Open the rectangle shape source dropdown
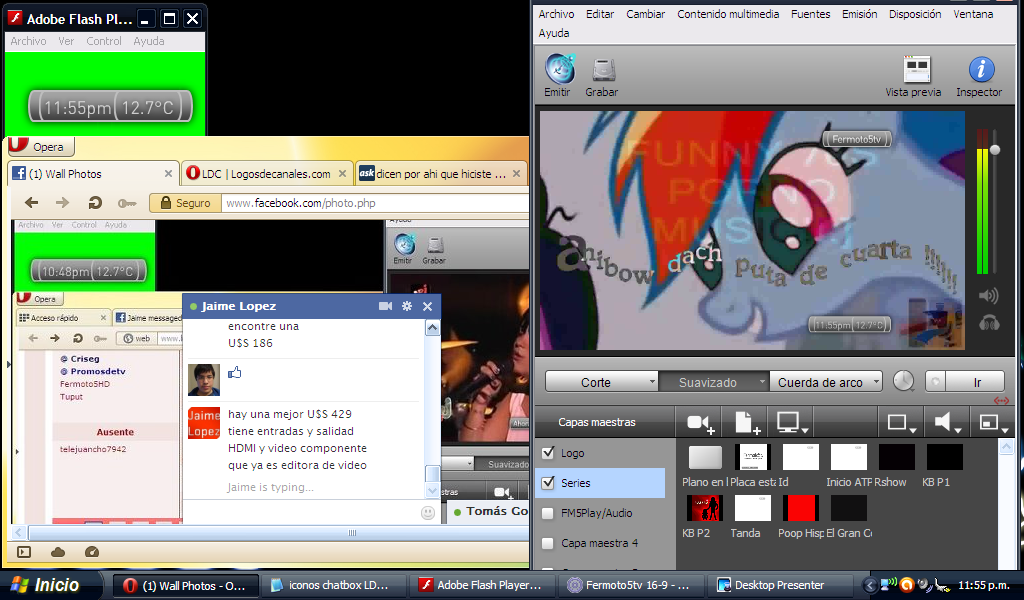The height and width of the screenshot is (600, 1024). click(x=901, y=423)
